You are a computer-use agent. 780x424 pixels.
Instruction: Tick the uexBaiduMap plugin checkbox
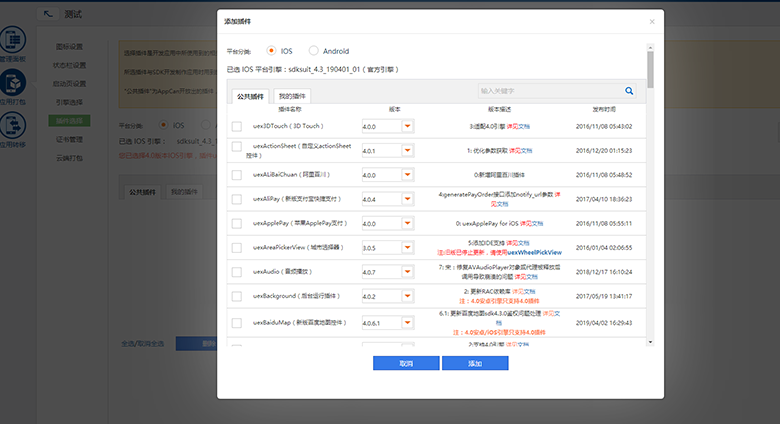pyautogui.click(x=237, y=323)
